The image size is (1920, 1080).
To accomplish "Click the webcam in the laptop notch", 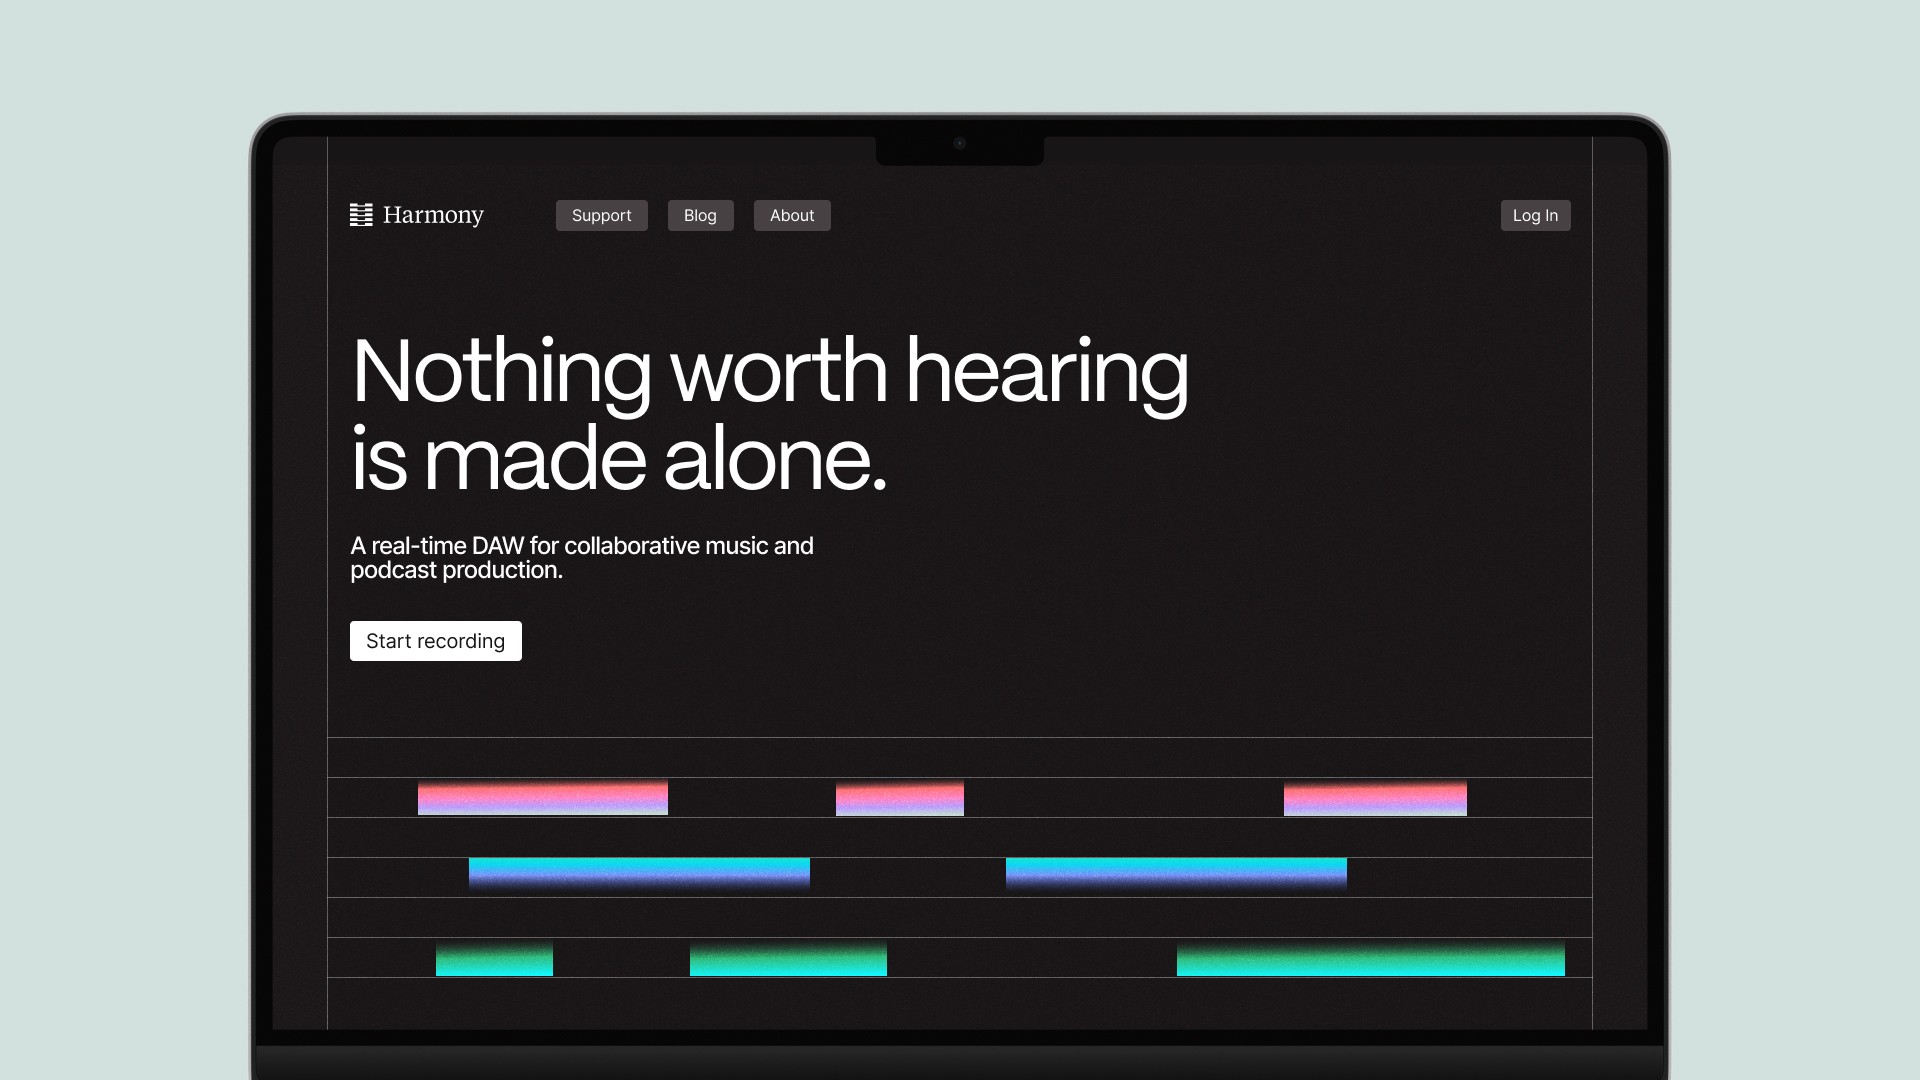I will (959, 143).
